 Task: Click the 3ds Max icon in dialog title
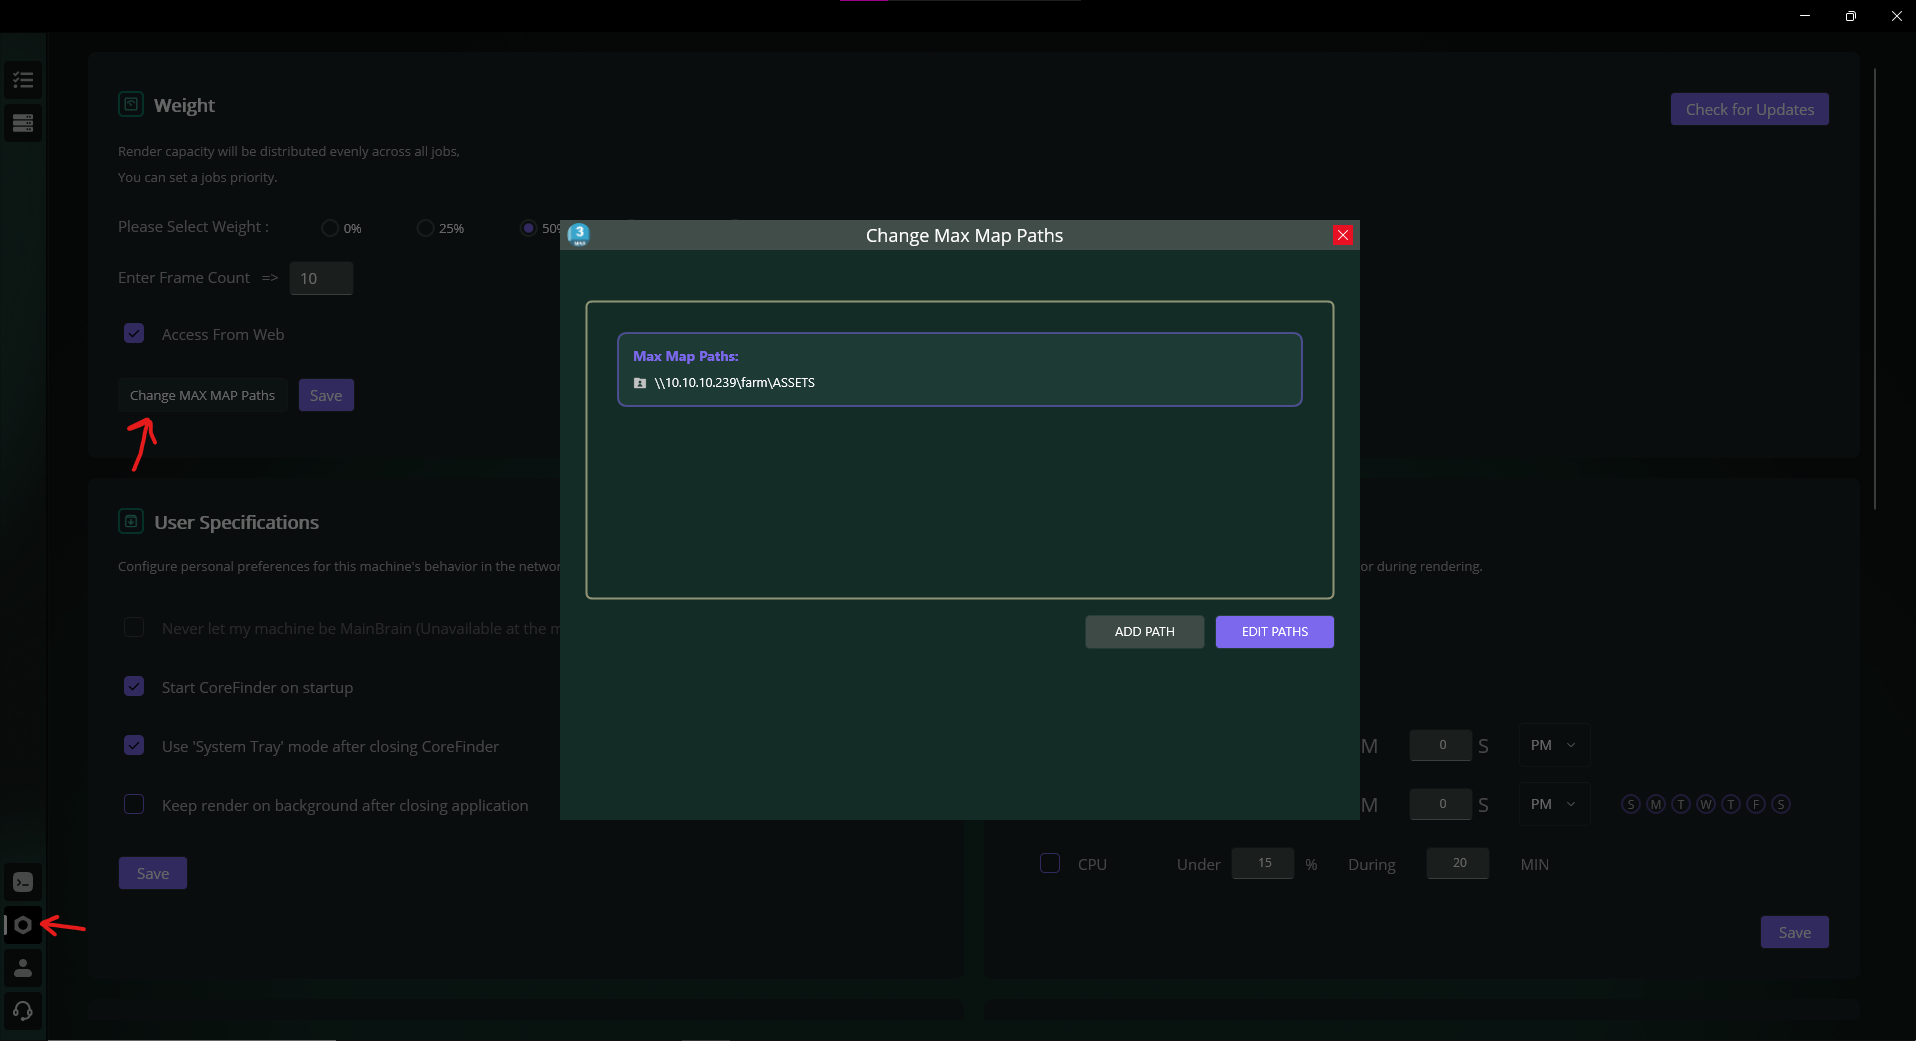point(579,235)
